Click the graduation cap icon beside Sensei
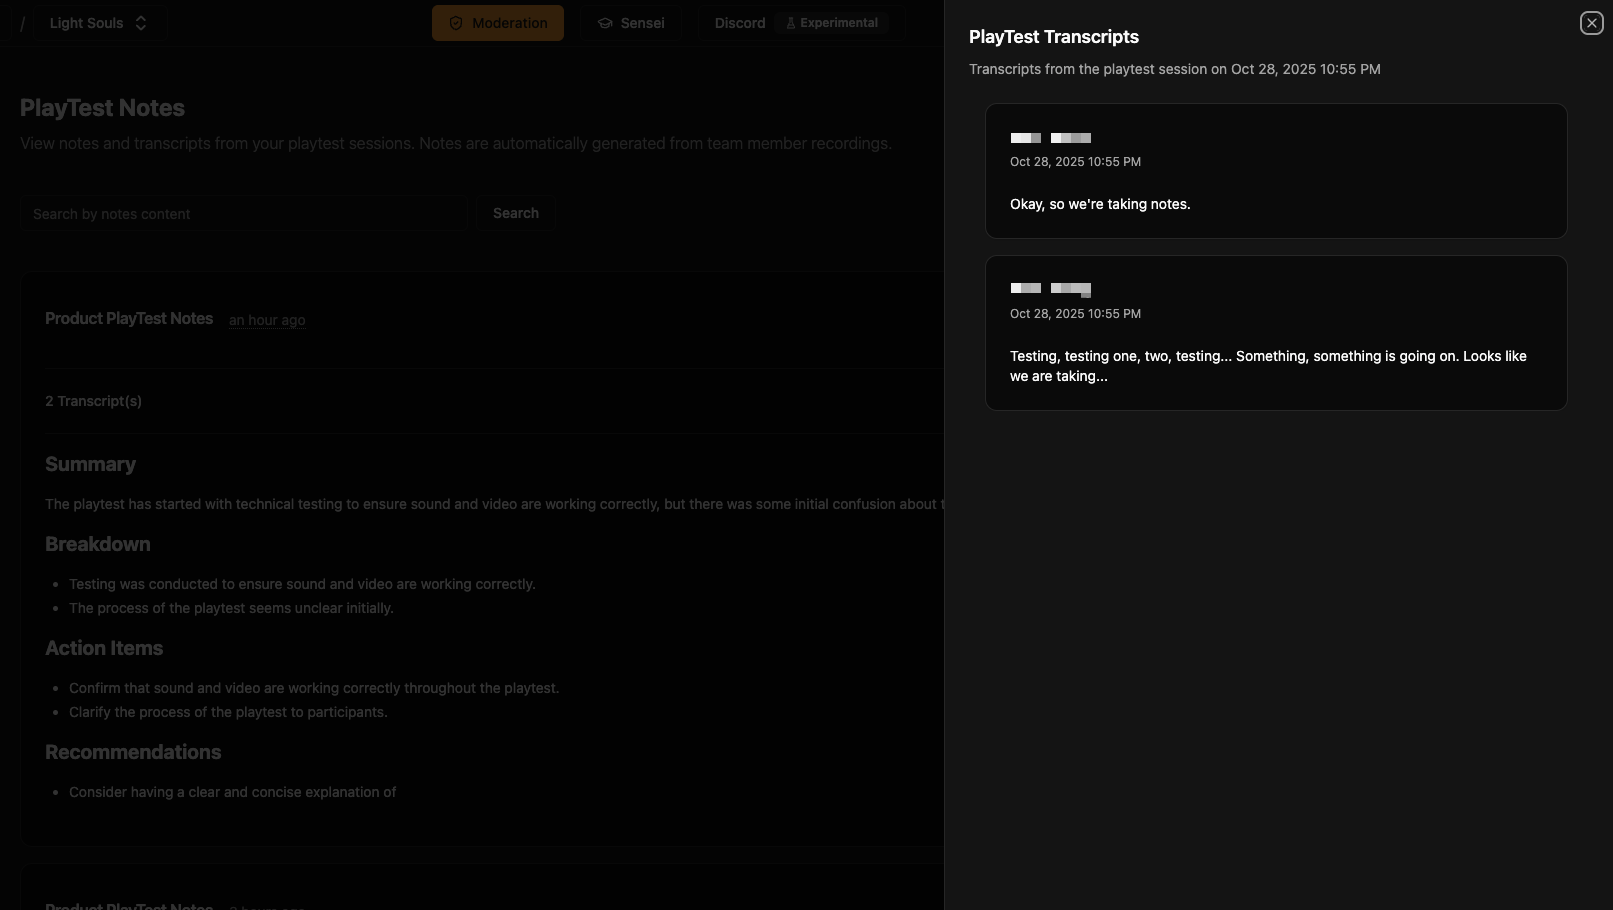This screenshot has height=910, width=1613. coord(605,23)
